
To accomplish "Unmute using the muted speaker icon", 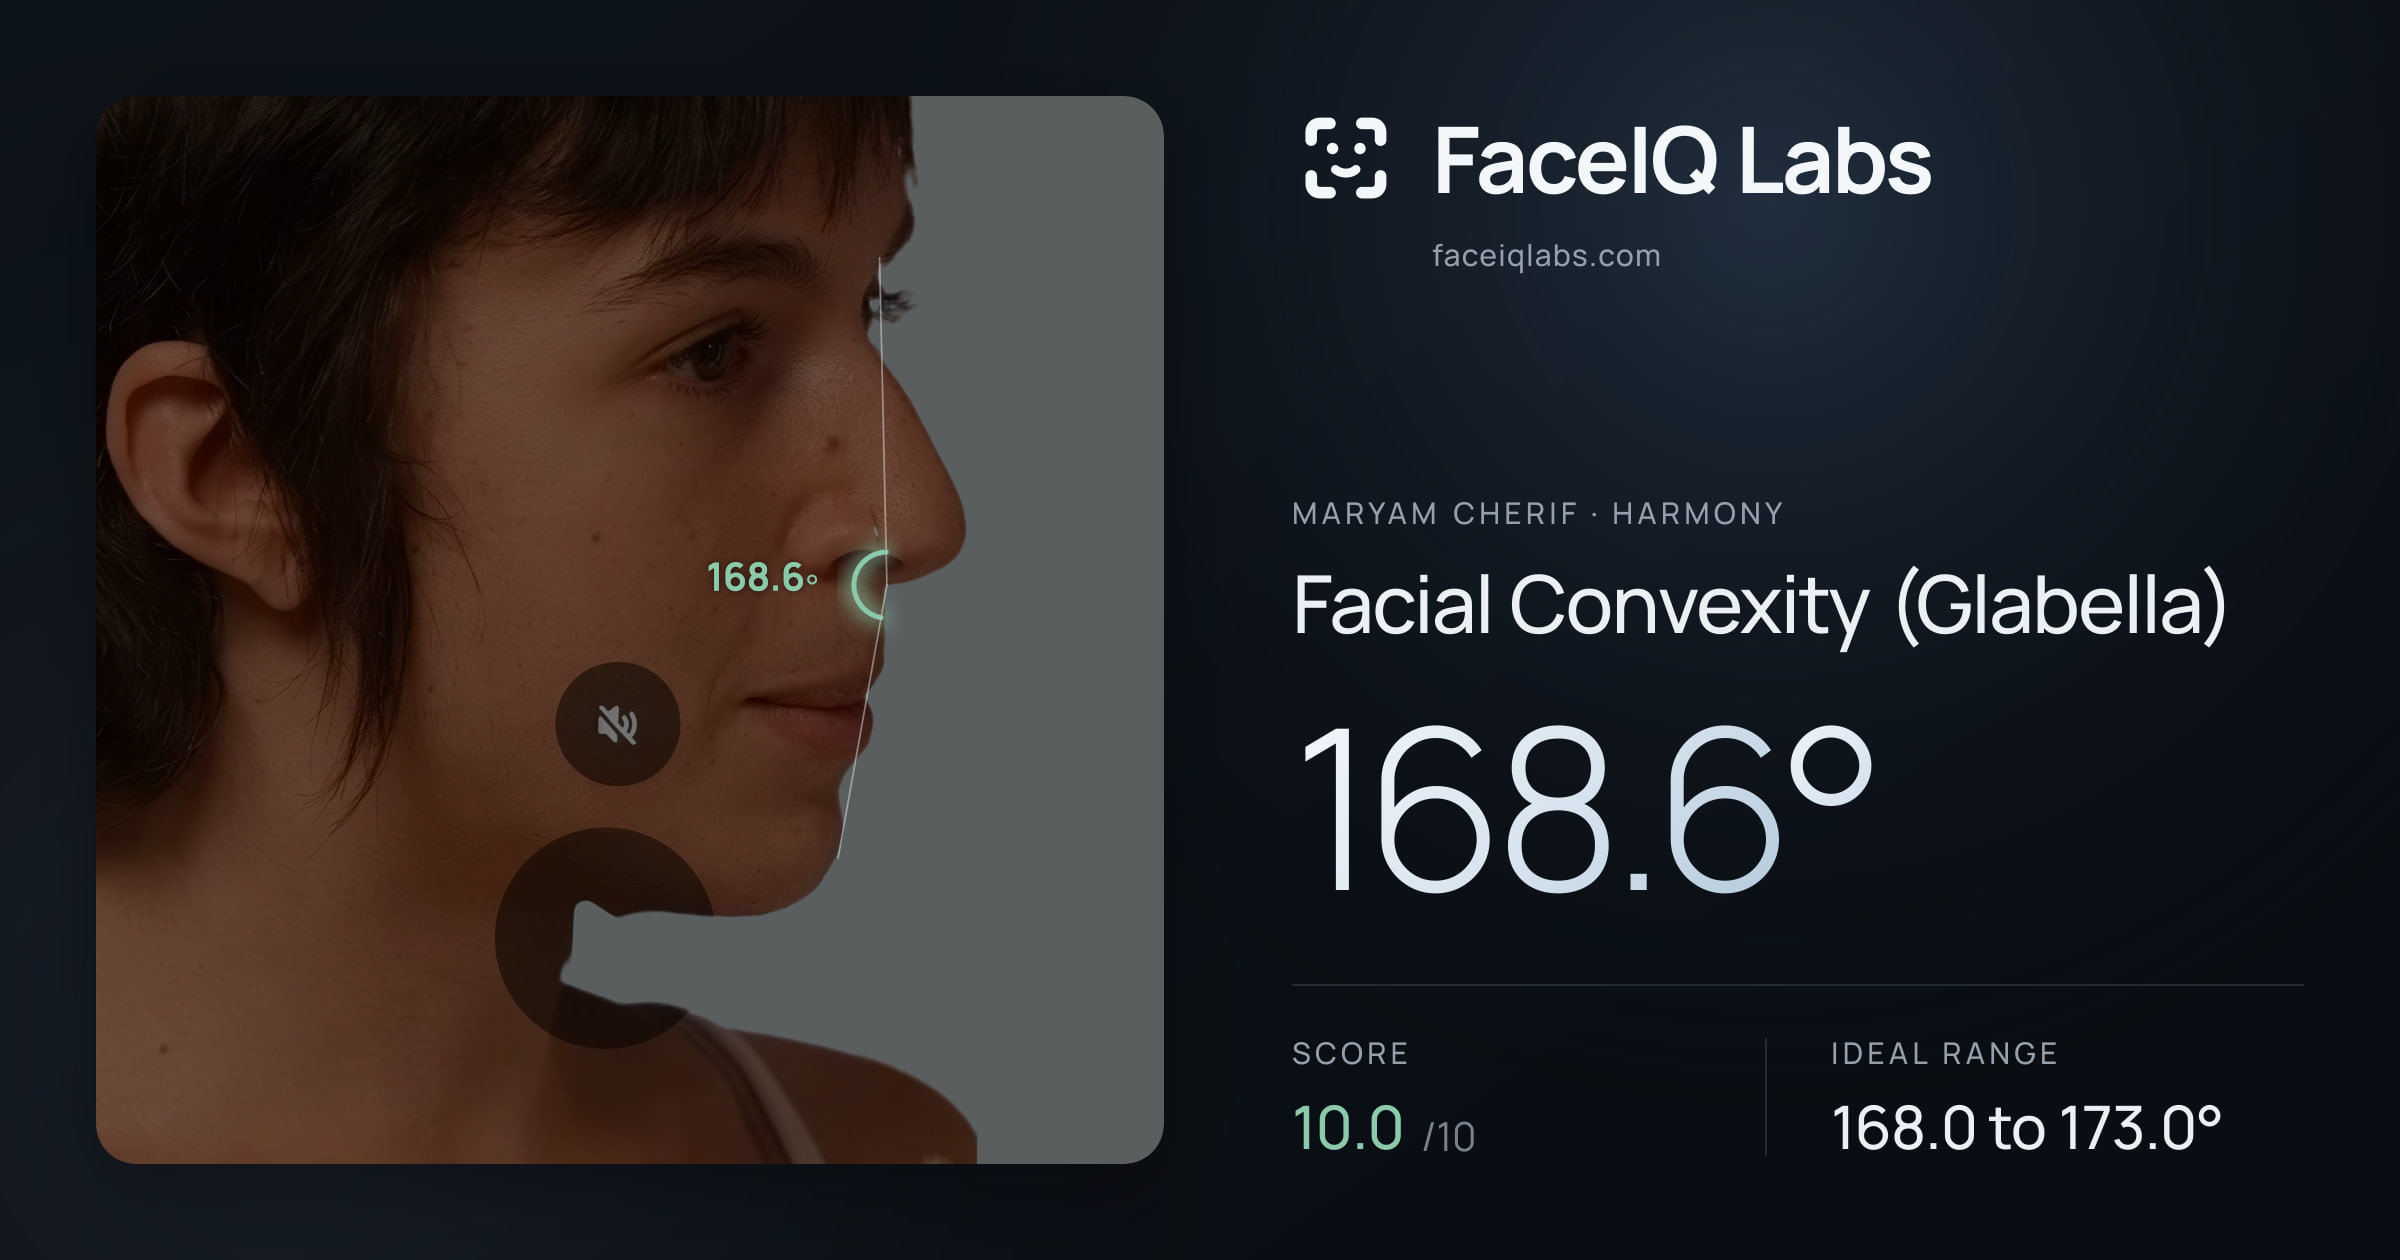I will tap(618, 724).
